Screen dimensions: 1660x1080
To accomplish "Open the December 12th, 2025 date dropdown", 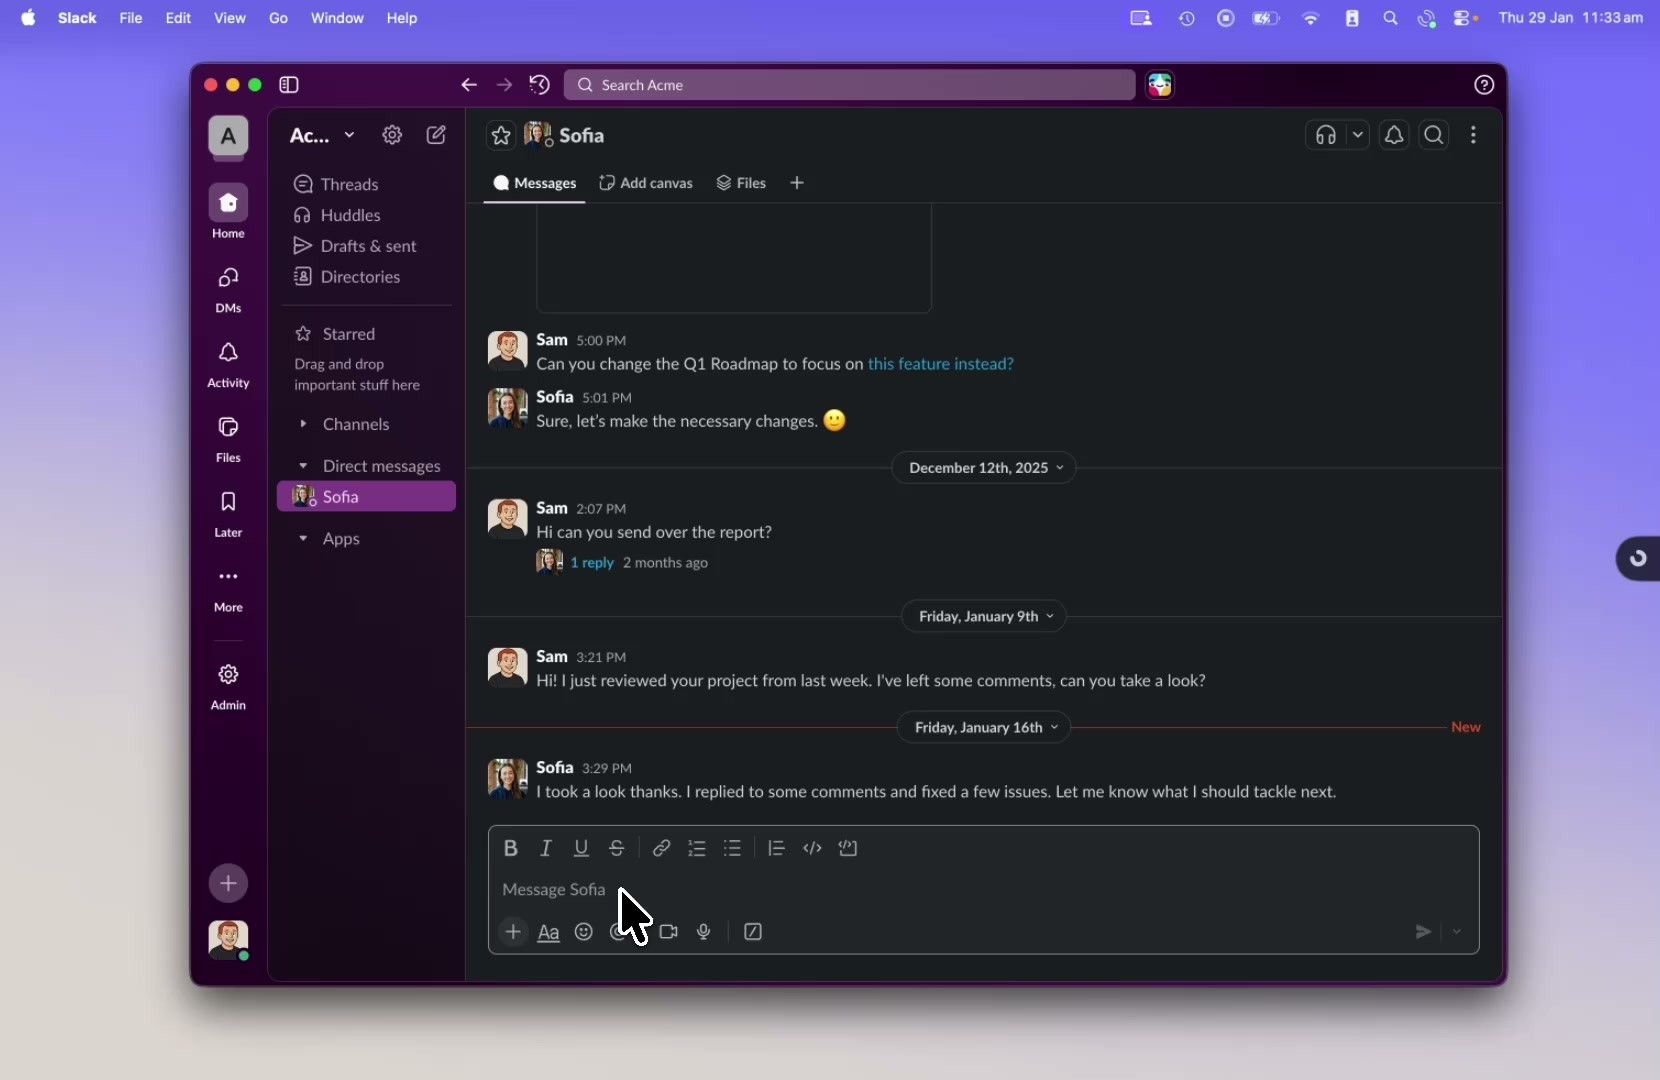I will point(985,468).
